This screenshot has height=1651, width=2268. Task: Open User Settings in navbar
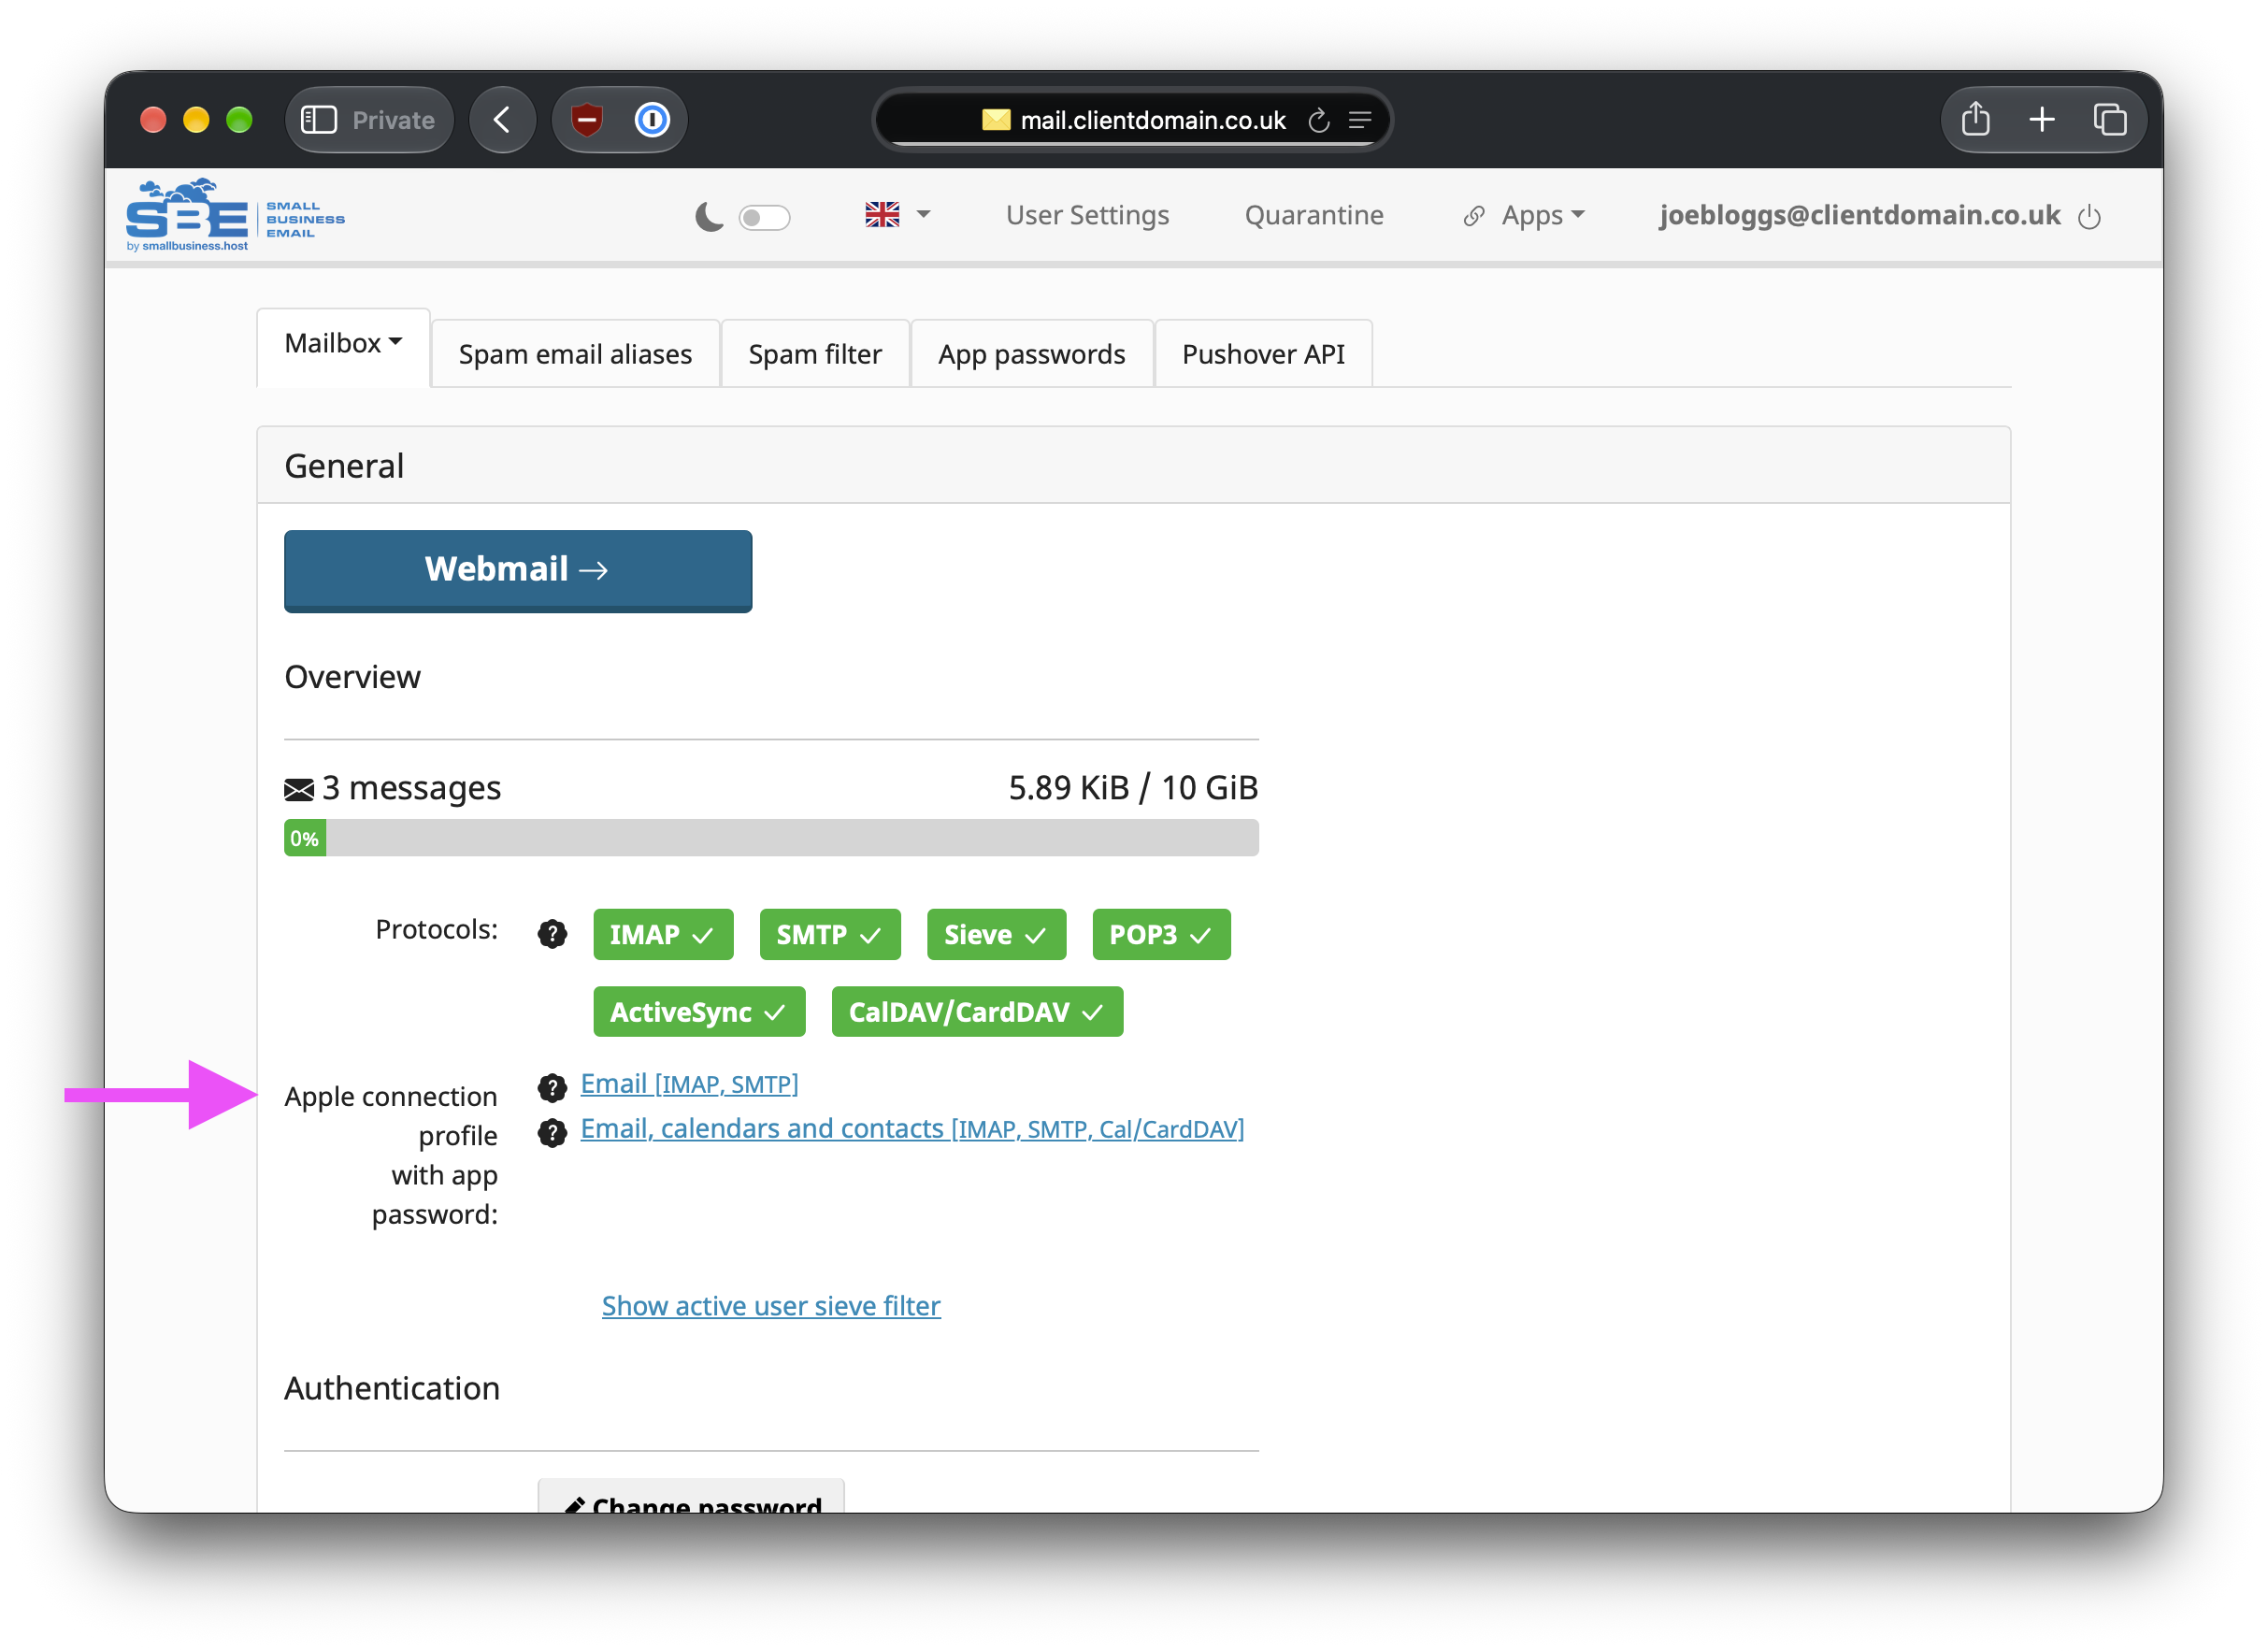1087,215
